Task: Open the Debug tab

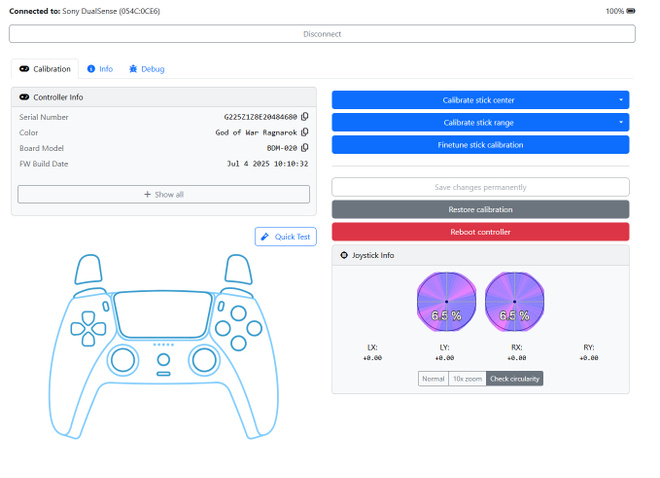Action: click(x=147, y=69)
